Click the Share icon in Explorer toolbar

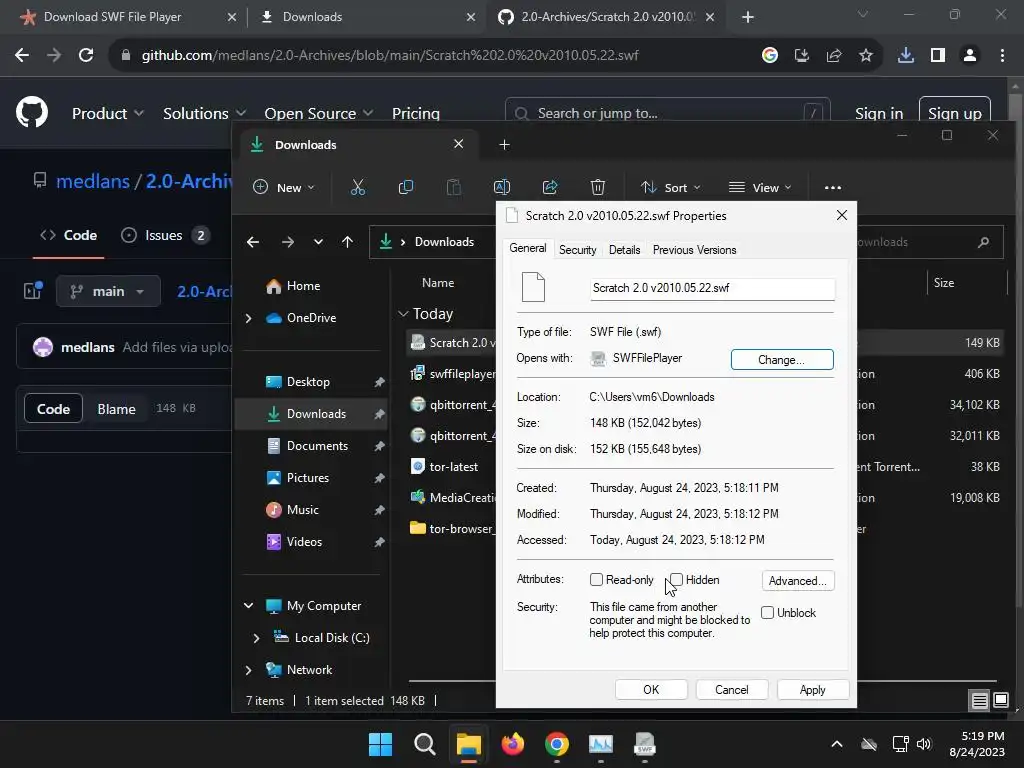click(550, 187)
